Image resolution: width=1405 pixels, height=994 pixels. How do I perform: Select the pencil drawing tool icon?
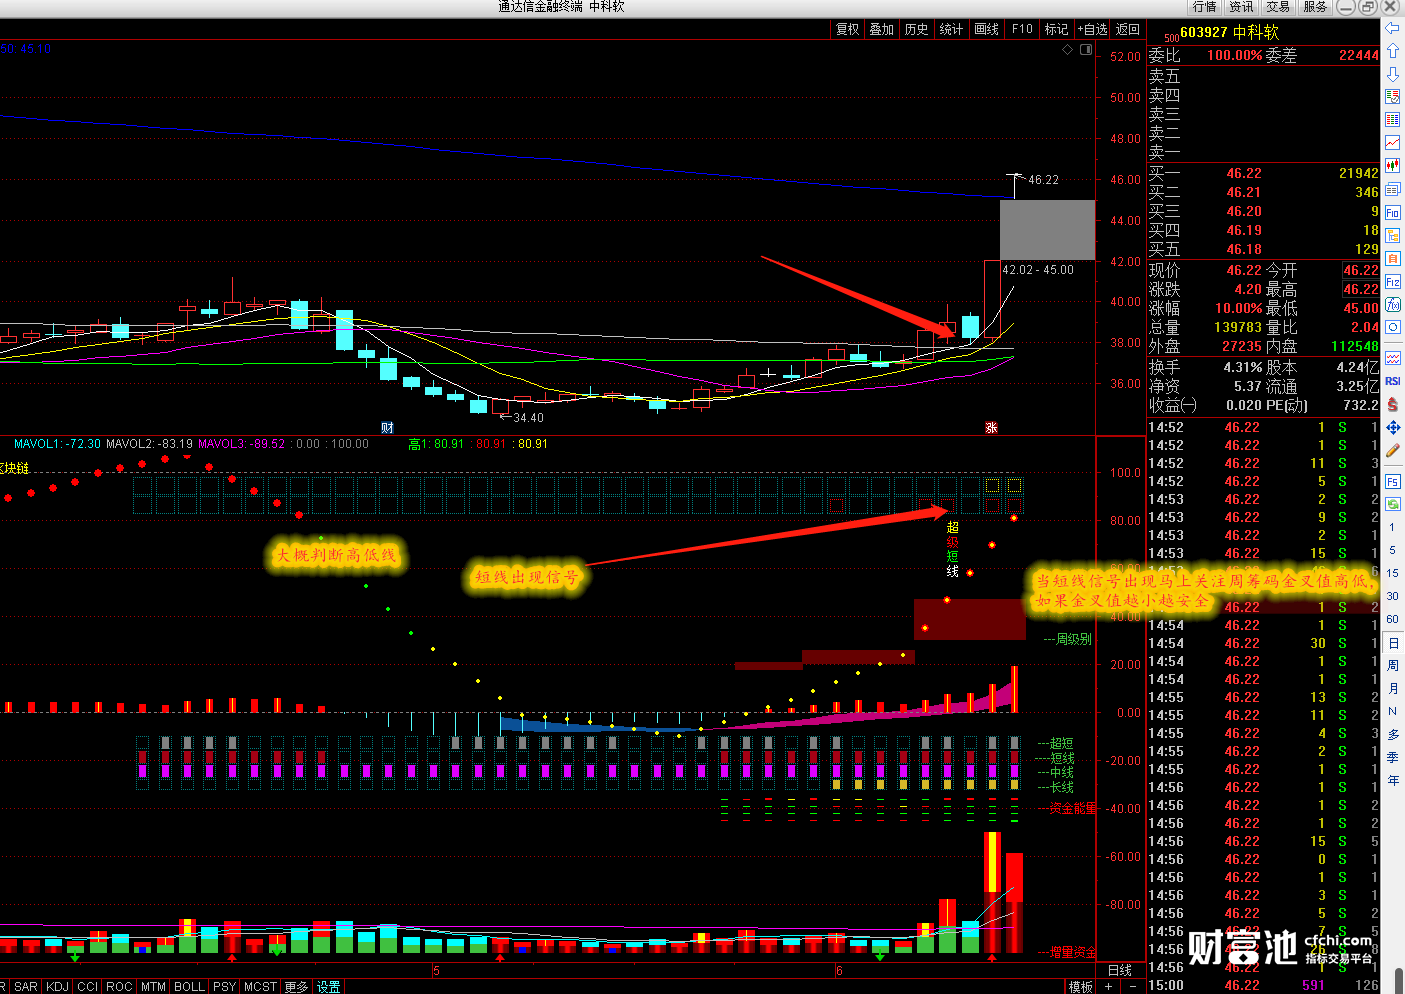click(1392, 451)
